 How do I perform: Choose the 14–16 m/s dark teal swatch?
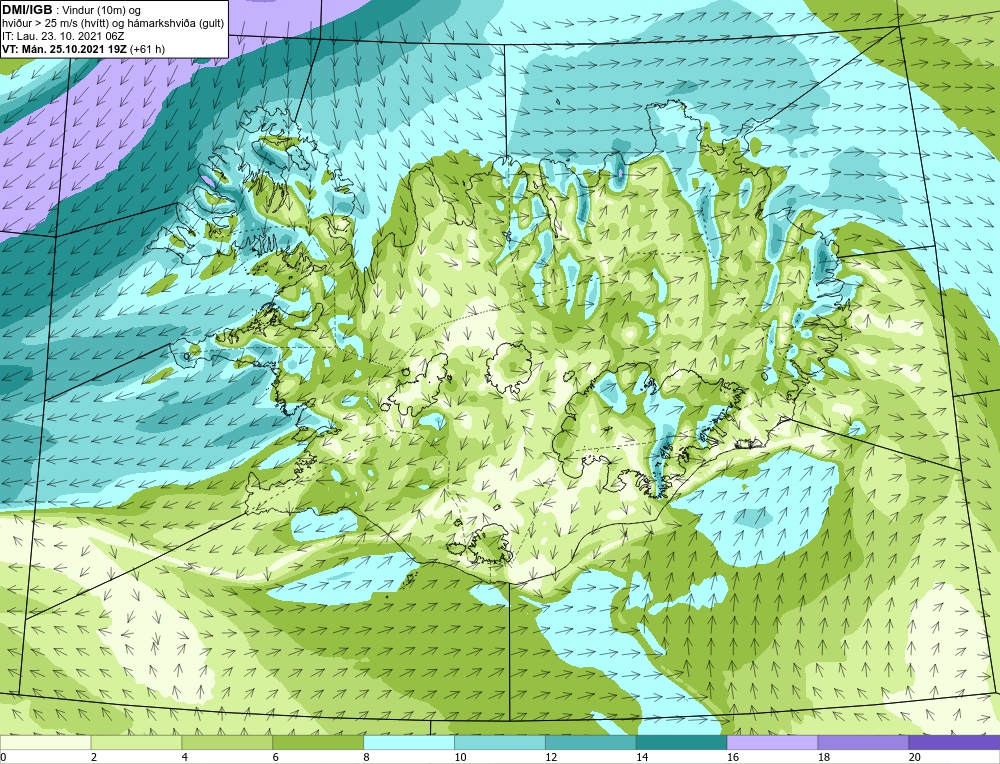coord(681,742)
